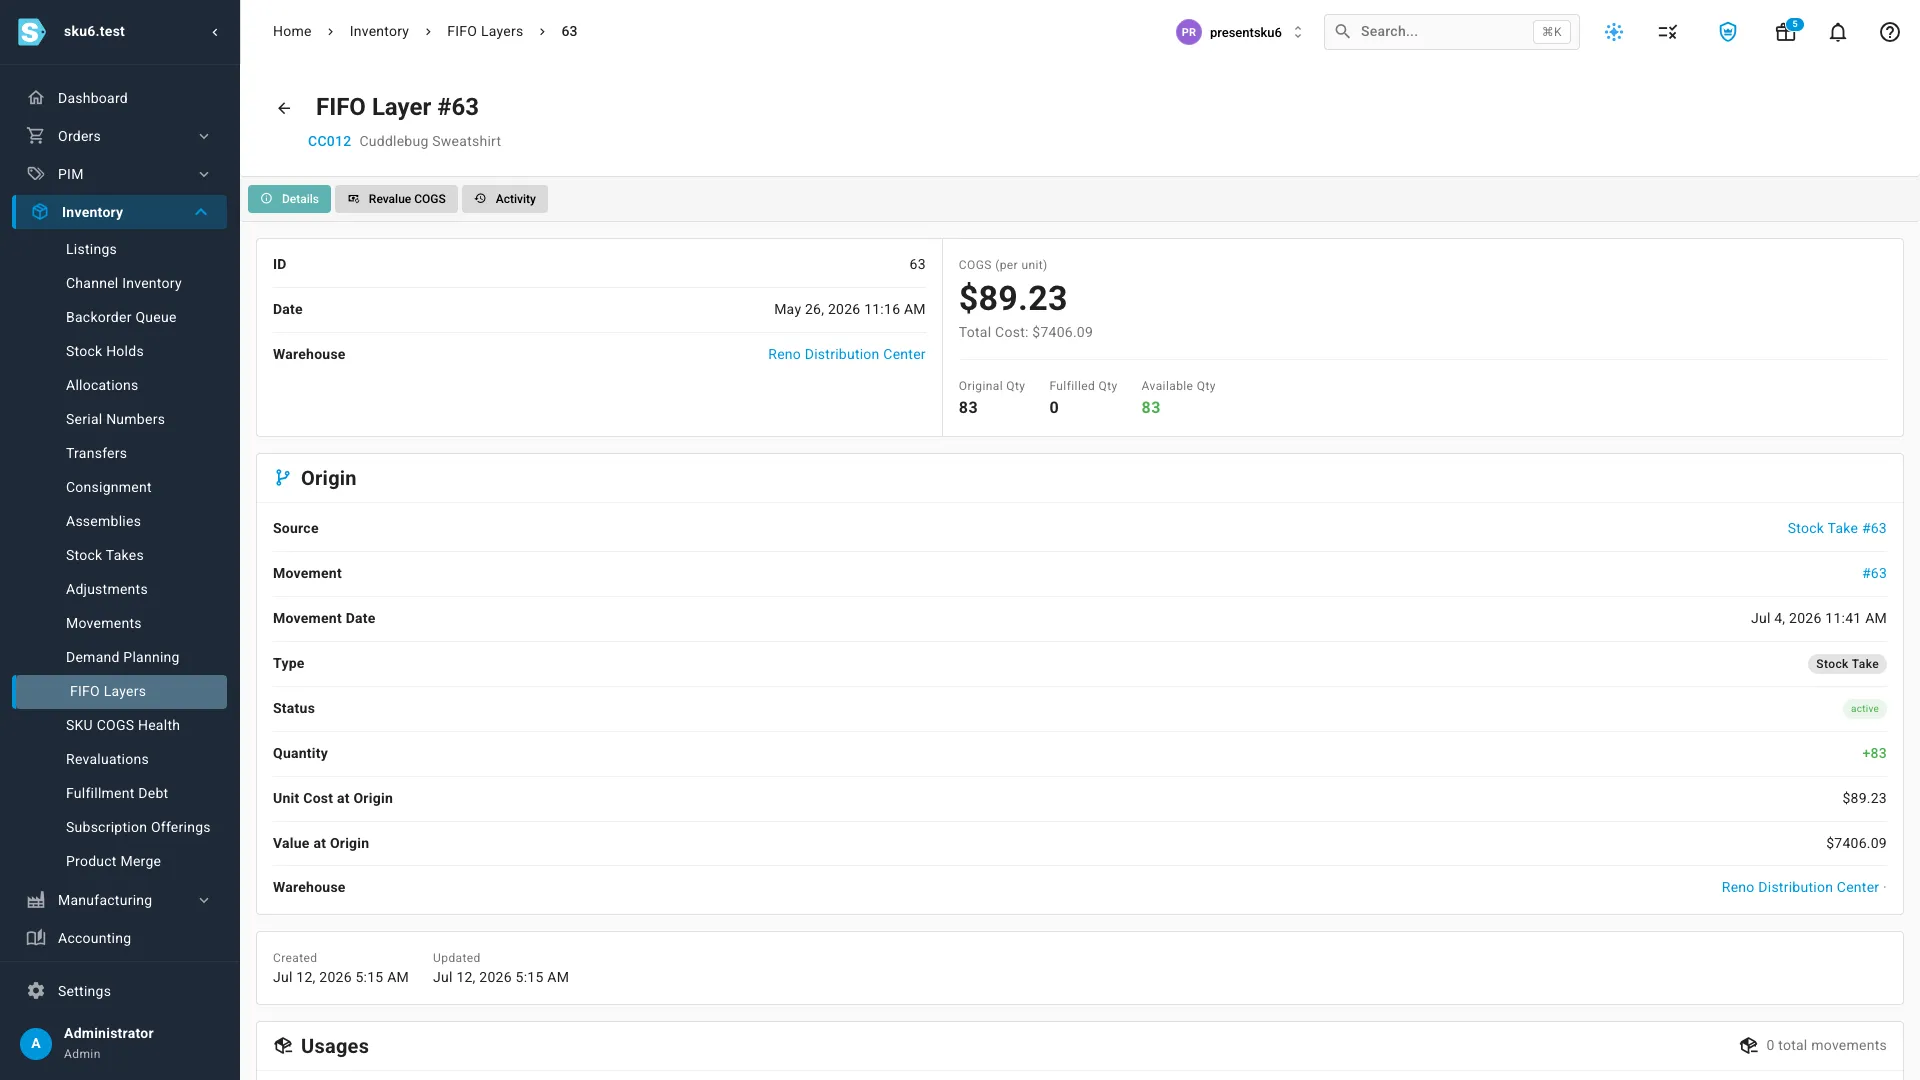The height and width of the screenshot is (1080, 1920).
Task: Click the Origin branch icon
Action: click(x=283, y=478)
